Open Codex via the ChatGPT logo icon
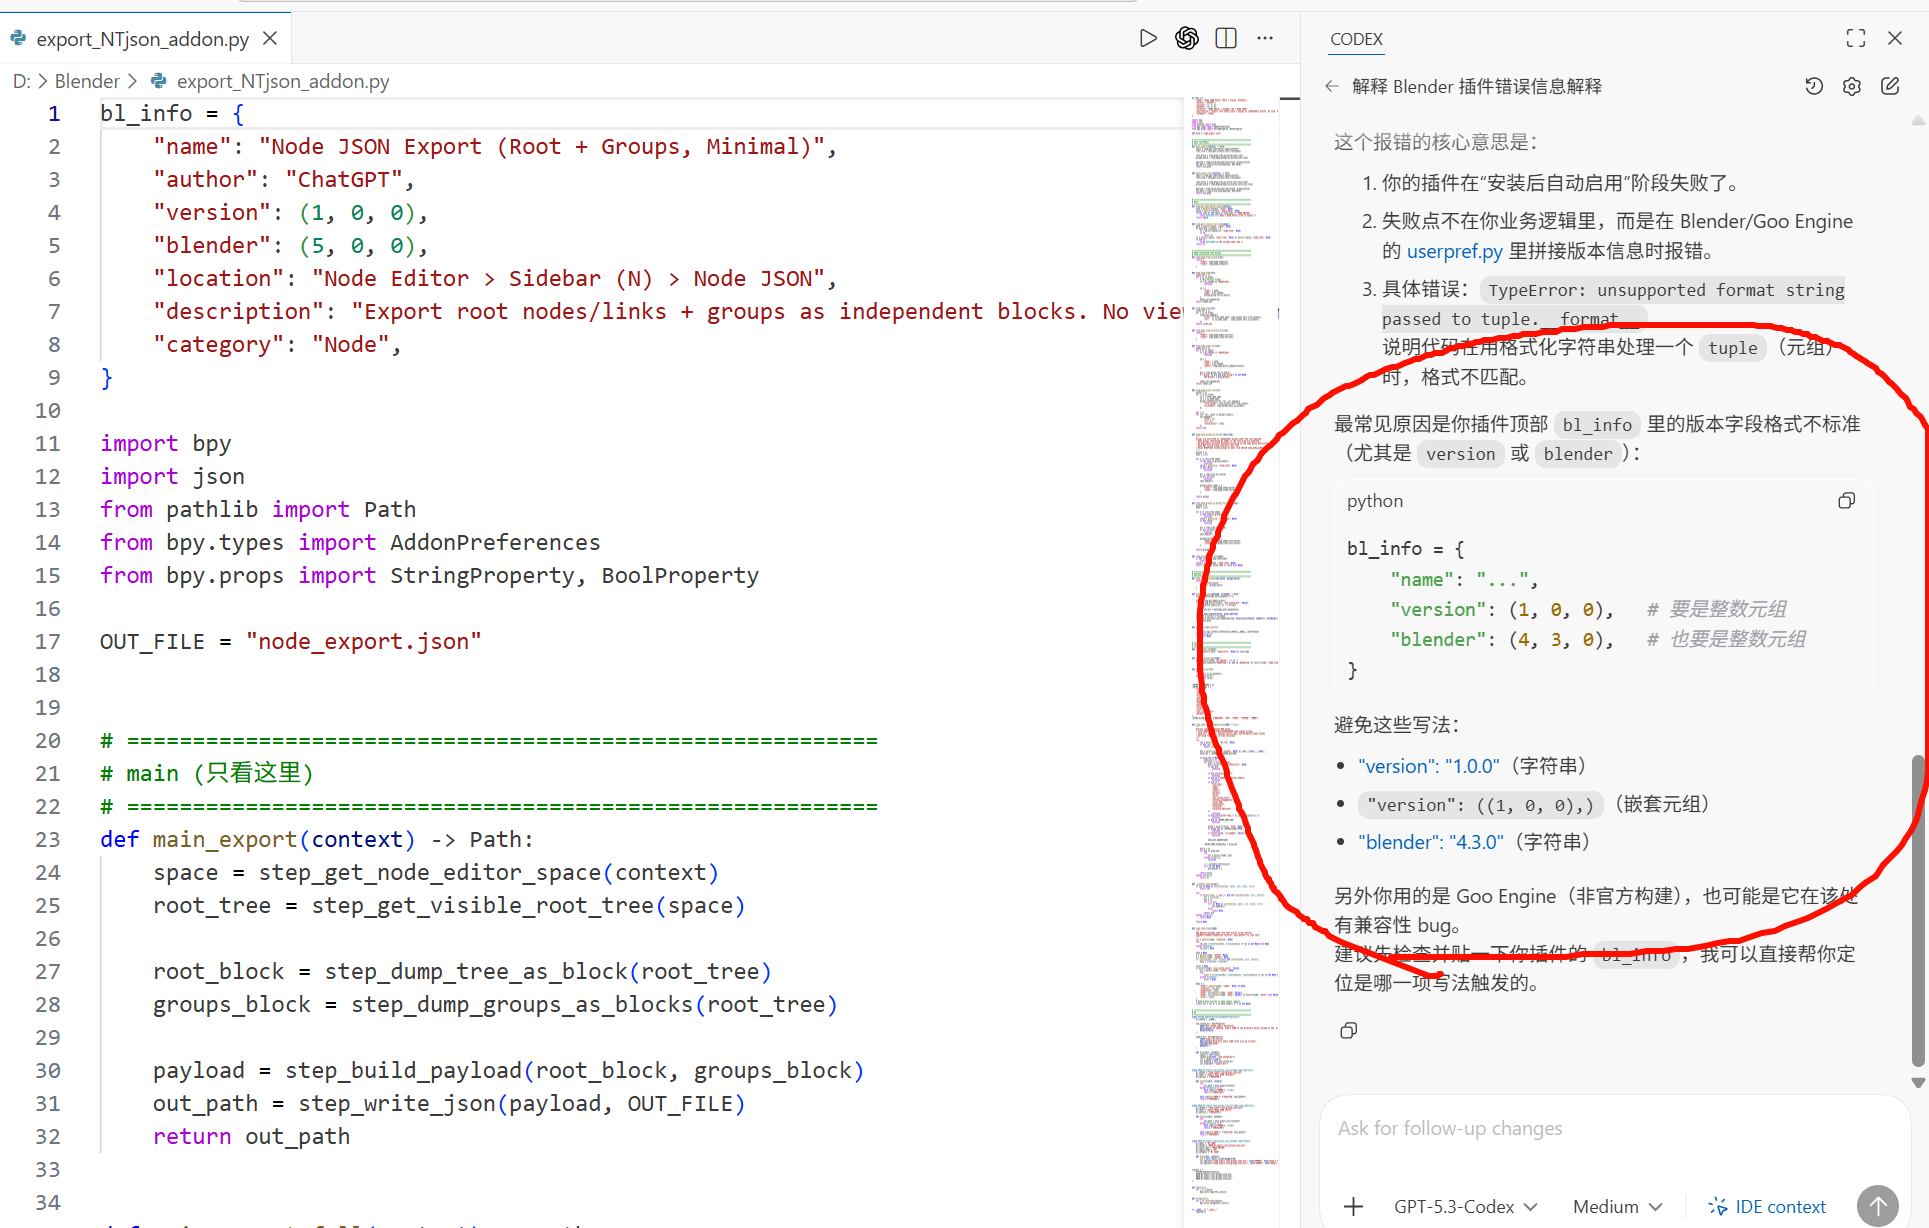Viewport: 1929px width, 1228px height. pyautogui.click(x=1187, y=38)
